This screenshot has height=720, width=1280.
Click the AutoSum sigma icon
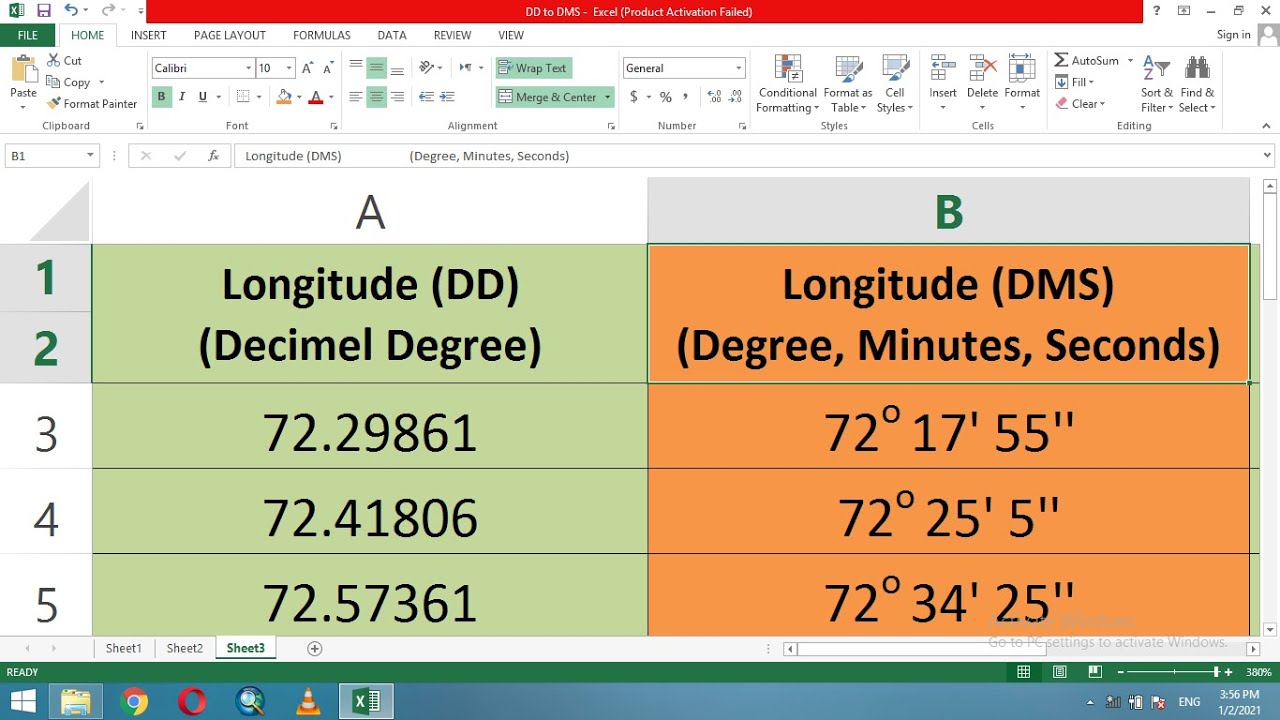[1062, 60]
